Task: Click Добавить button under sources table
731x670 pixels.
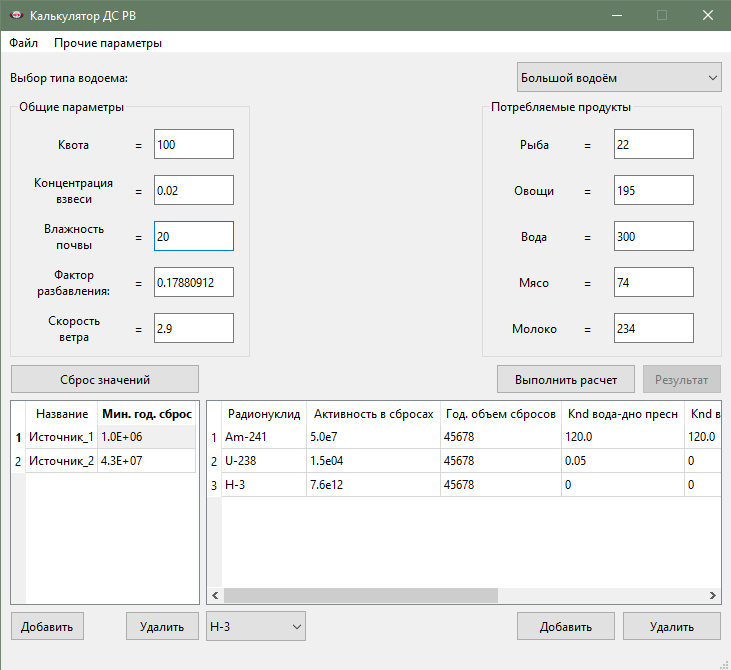Action: [x=47, y=626]
